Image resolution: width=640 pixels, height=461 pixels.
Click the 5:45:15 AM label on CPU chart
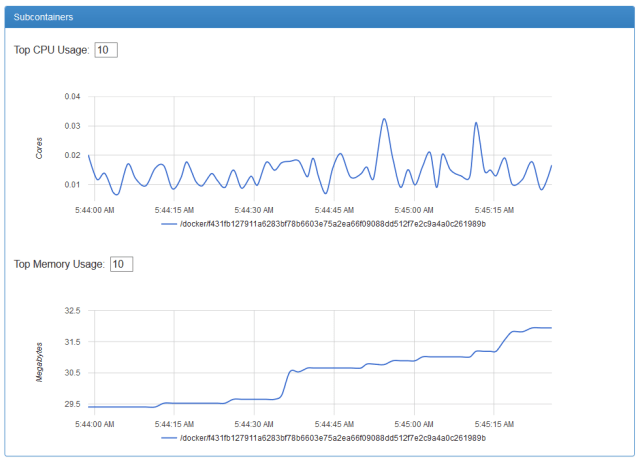(x=494, y=210)
